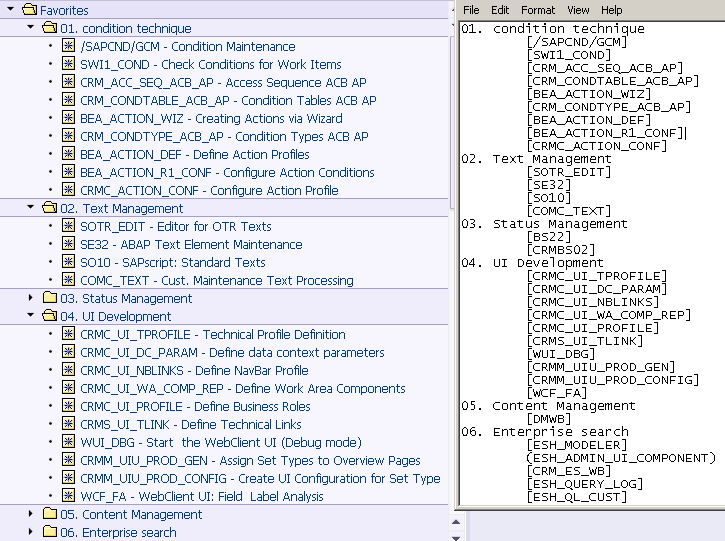Collapse the 01. condition technique folder

coord(31,27)
